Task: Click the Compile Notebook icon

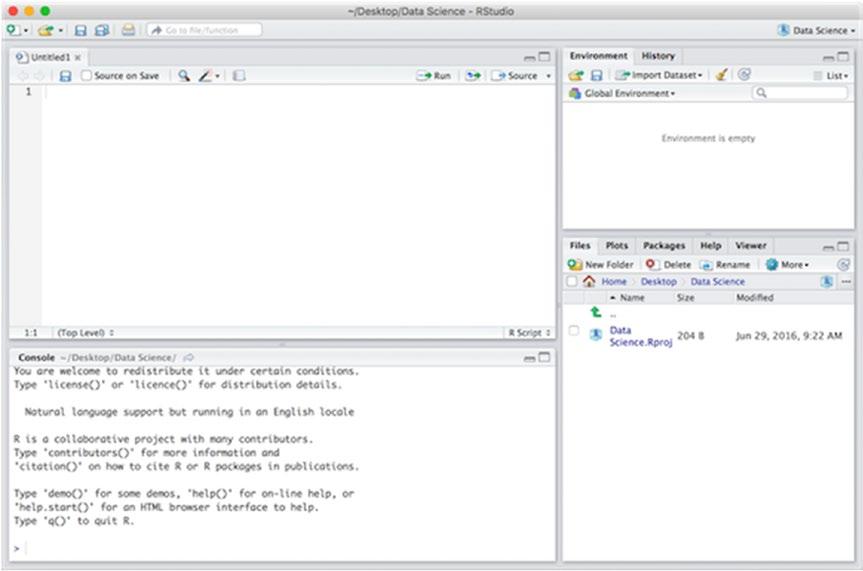Action: click(x=239, y=76)
